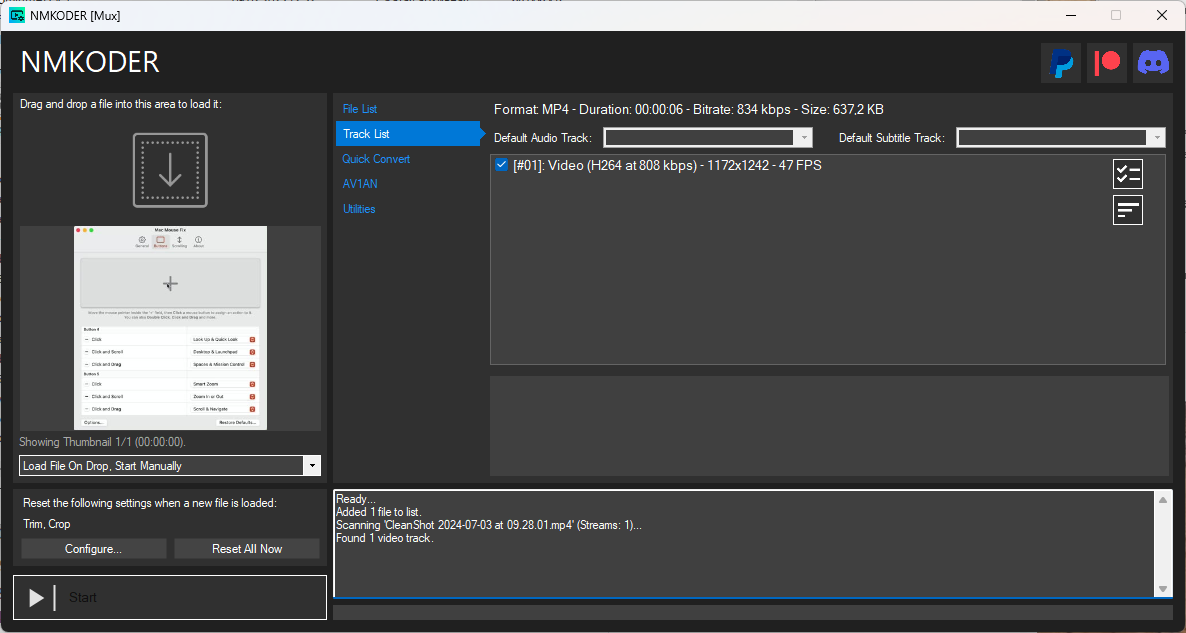Close the NMKODER window
The width and height of the screenshot is (1186, 633).
(1162, 15)
